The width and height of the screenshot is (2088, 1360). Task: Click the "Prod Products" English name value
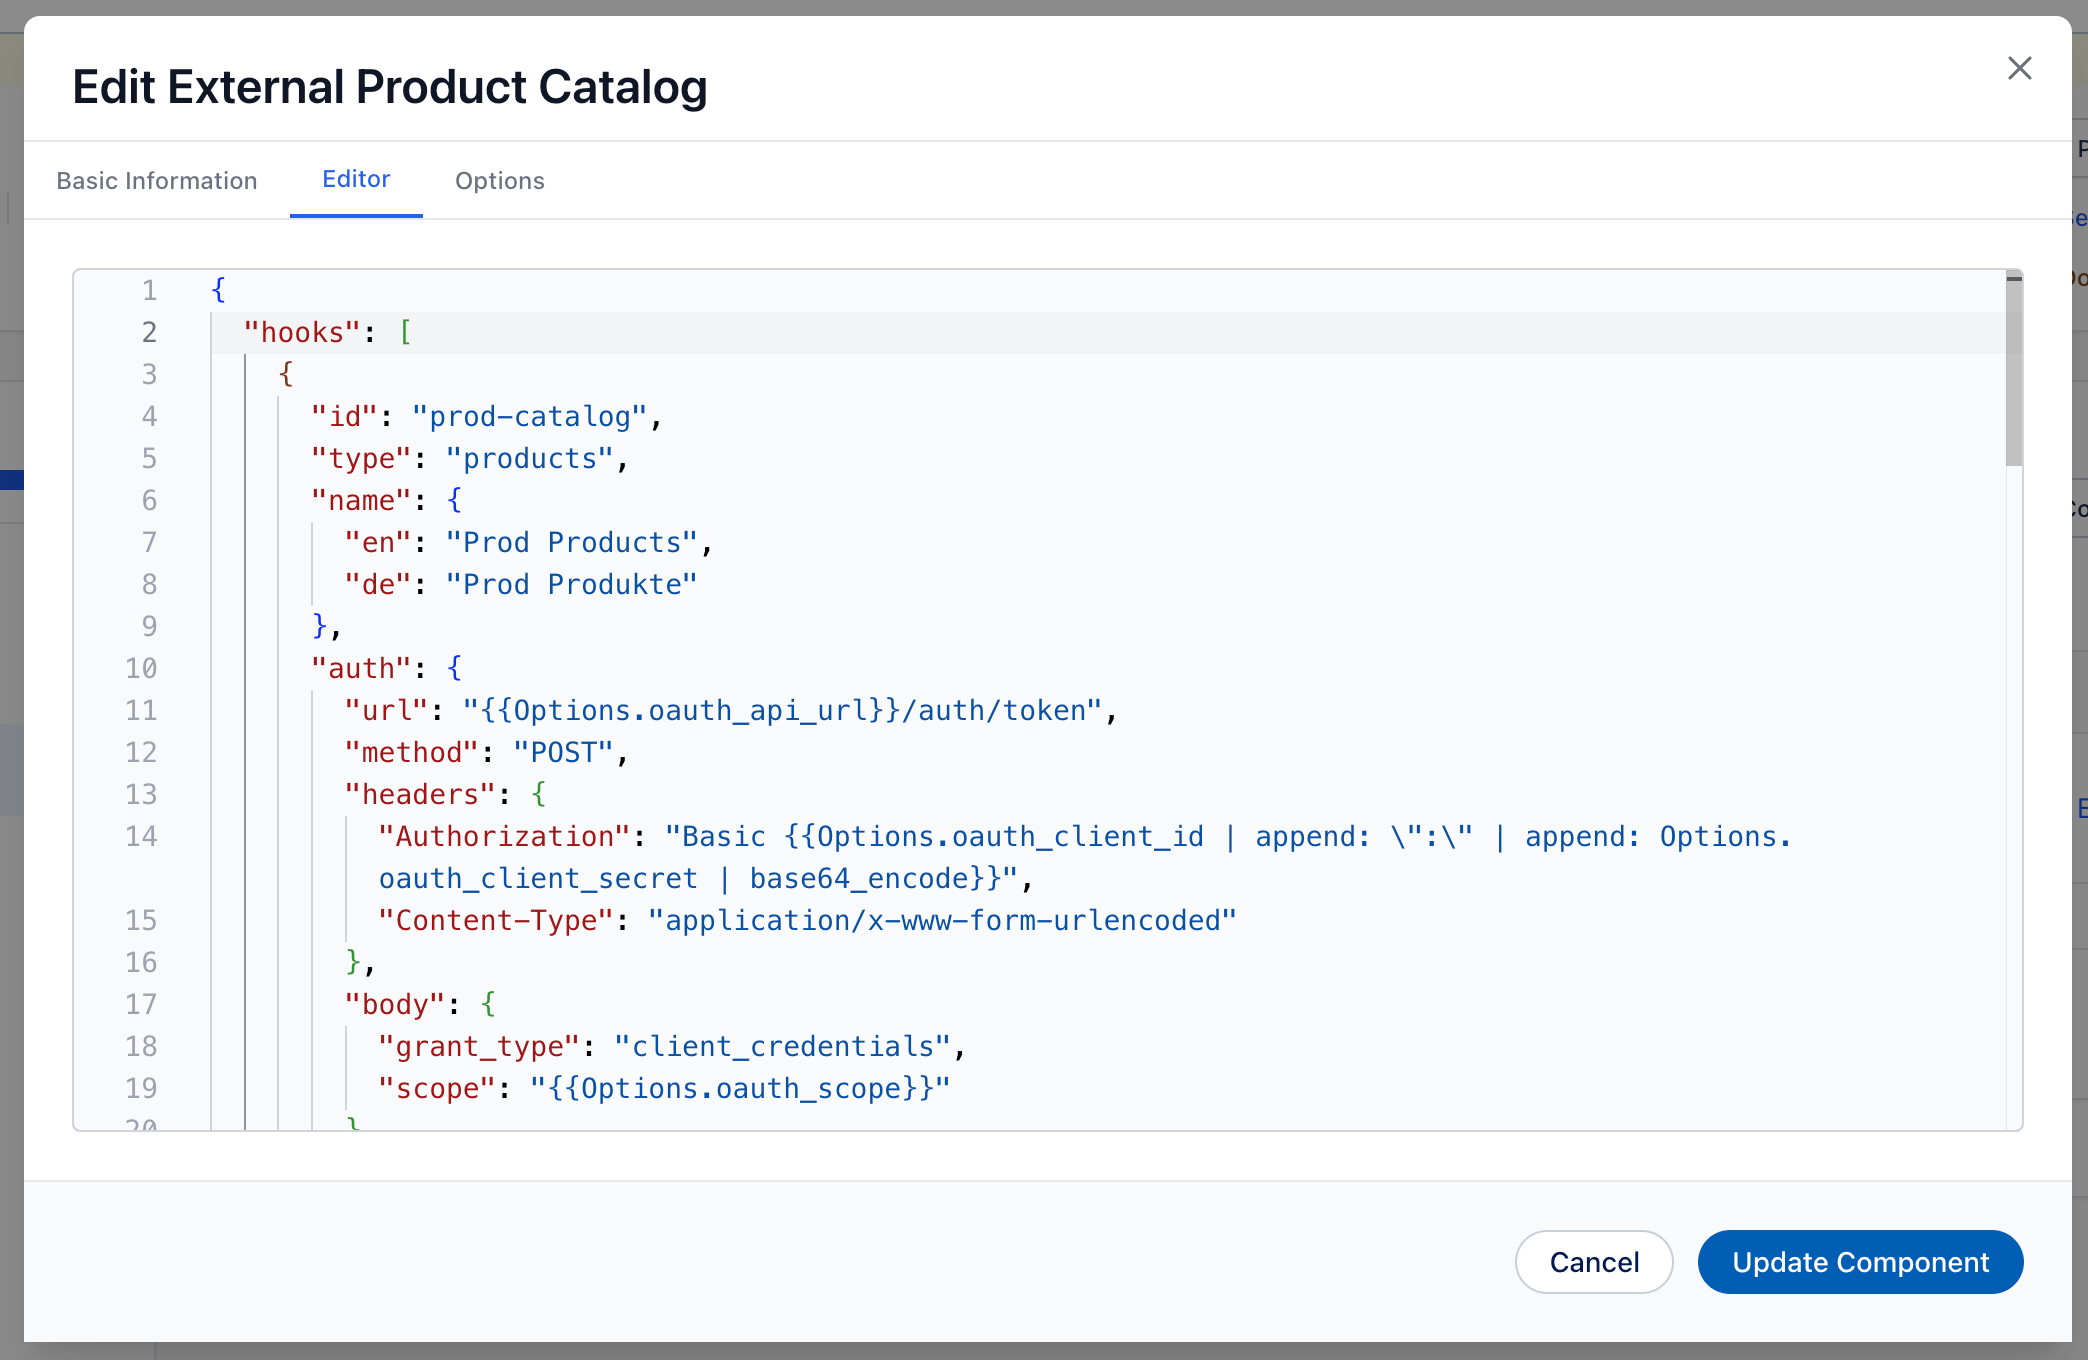[x=571, y=542]
